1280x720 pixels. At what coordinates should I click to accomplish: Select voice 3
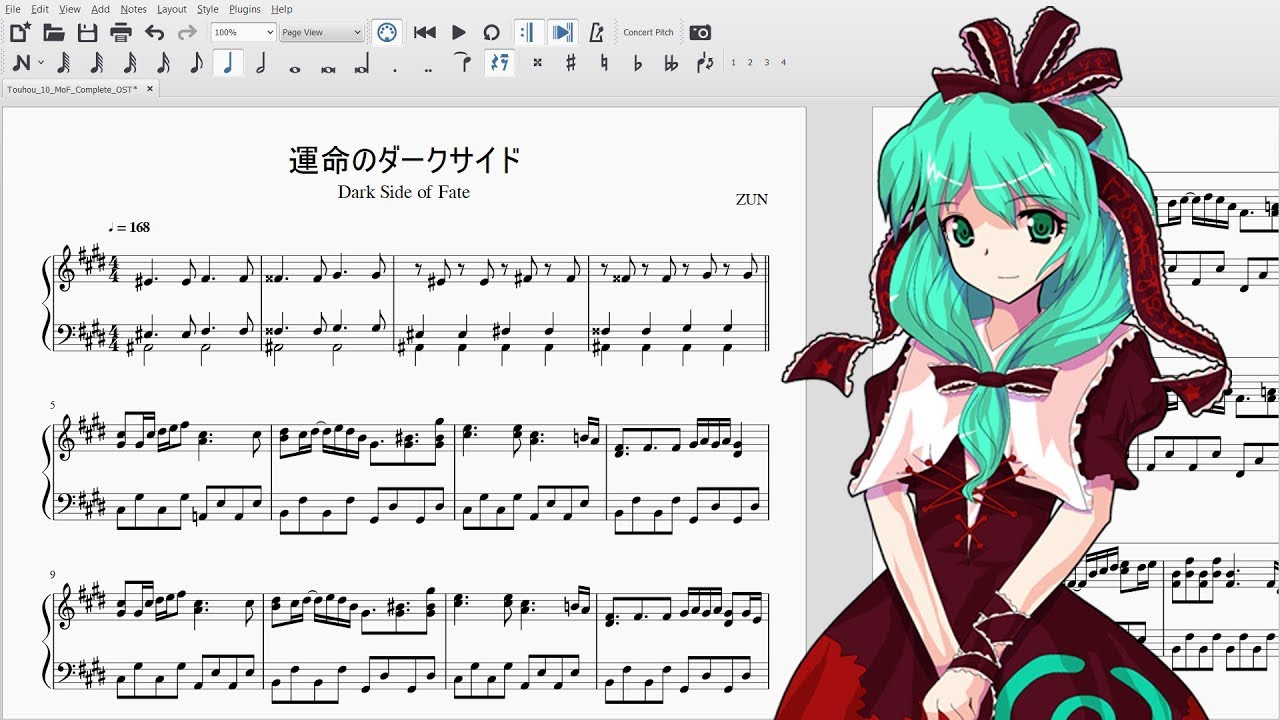(767, 62)
